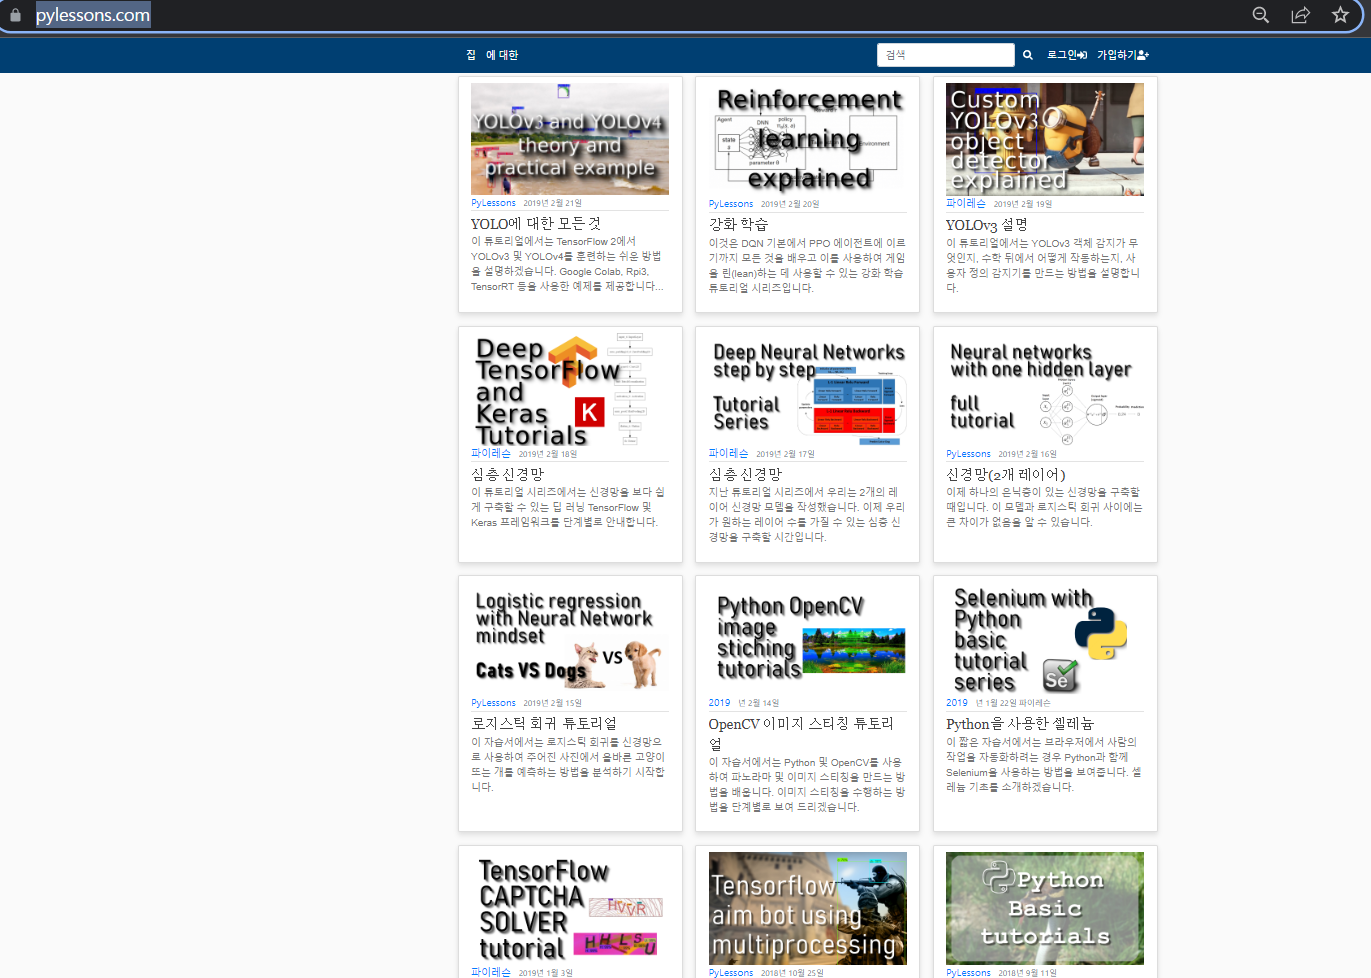
Task: Open YOLOv3 and YOLOv4 theory thumbnail
Action: click(x=570, y=139)
